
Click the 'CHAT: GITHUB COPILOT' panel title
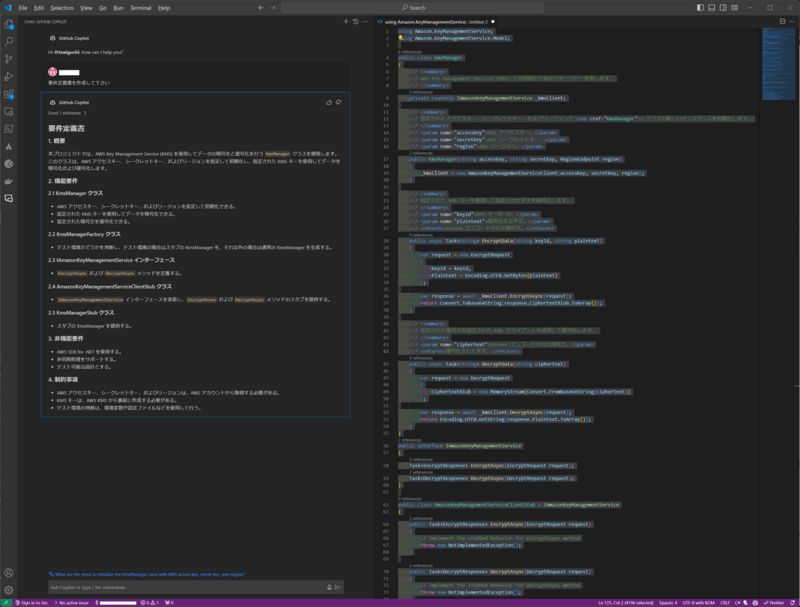tap(45, 22)
